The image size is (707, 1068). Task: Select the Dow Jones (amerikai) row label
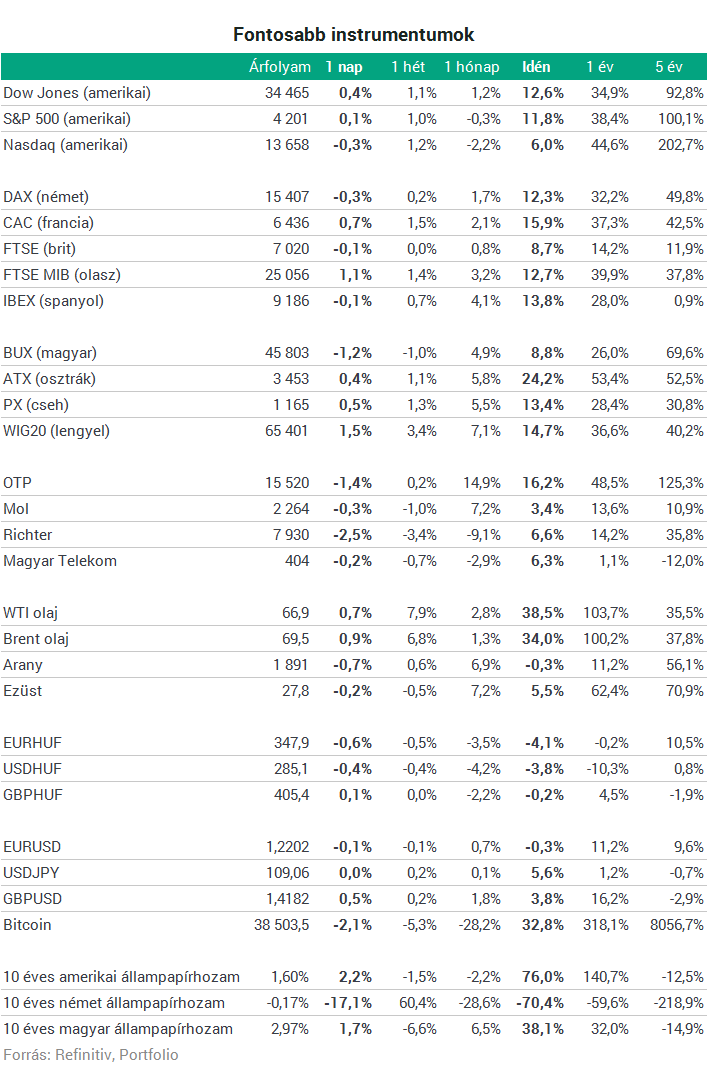tap(77, 93)
